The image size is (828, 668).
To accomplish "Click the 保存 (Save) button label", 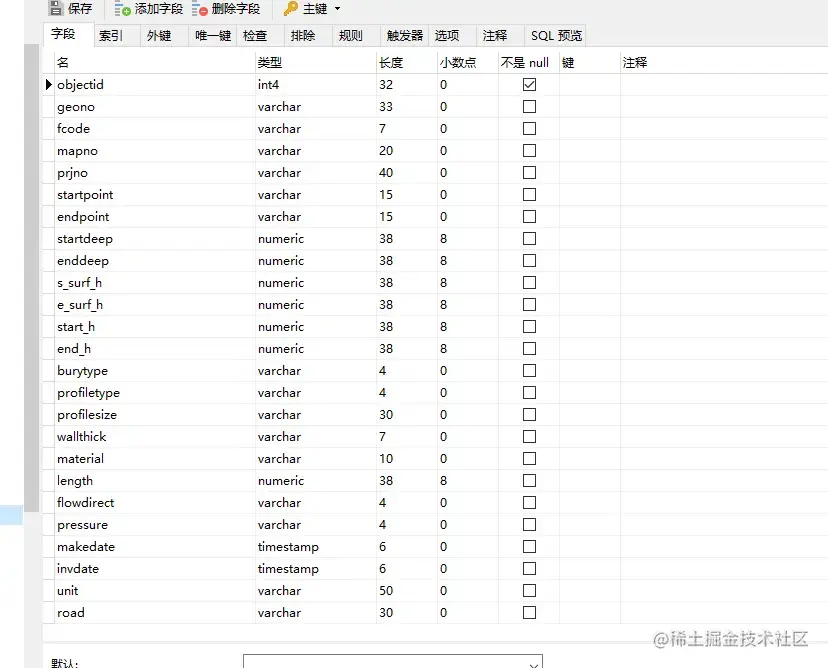I will [x=80, y=9].
